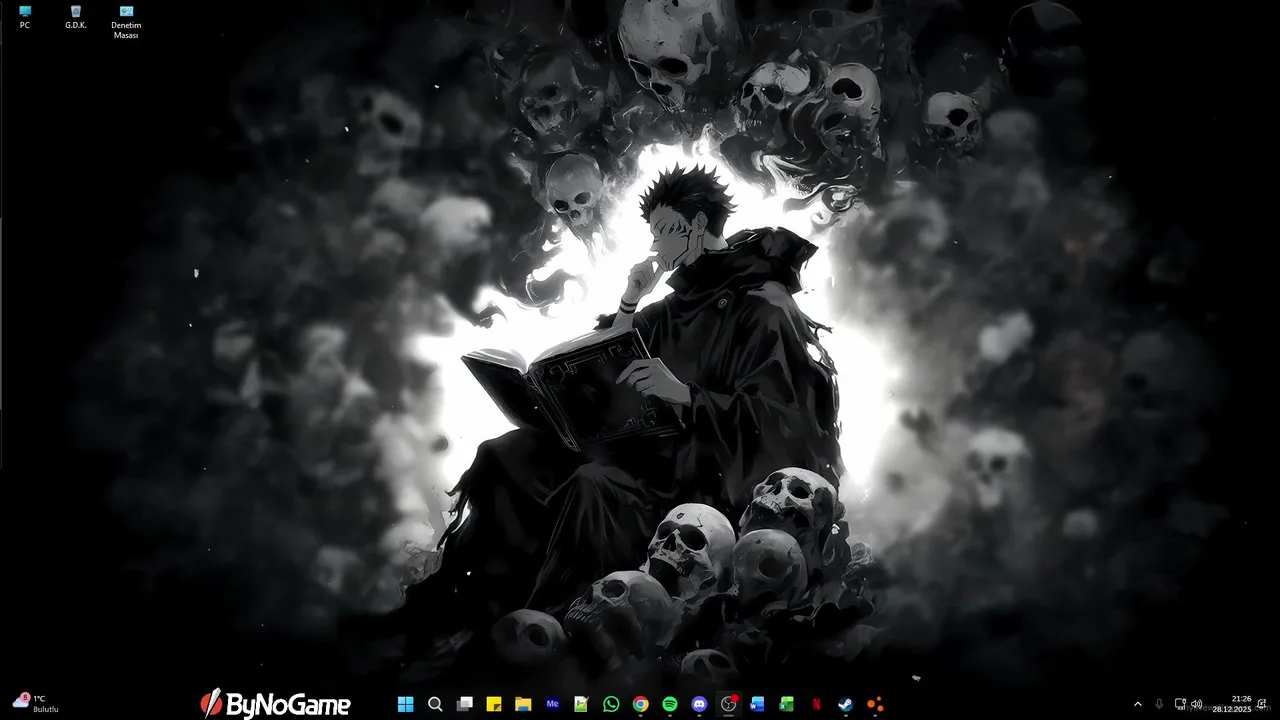Open taskbar Search magnifier

pos(435,704)
